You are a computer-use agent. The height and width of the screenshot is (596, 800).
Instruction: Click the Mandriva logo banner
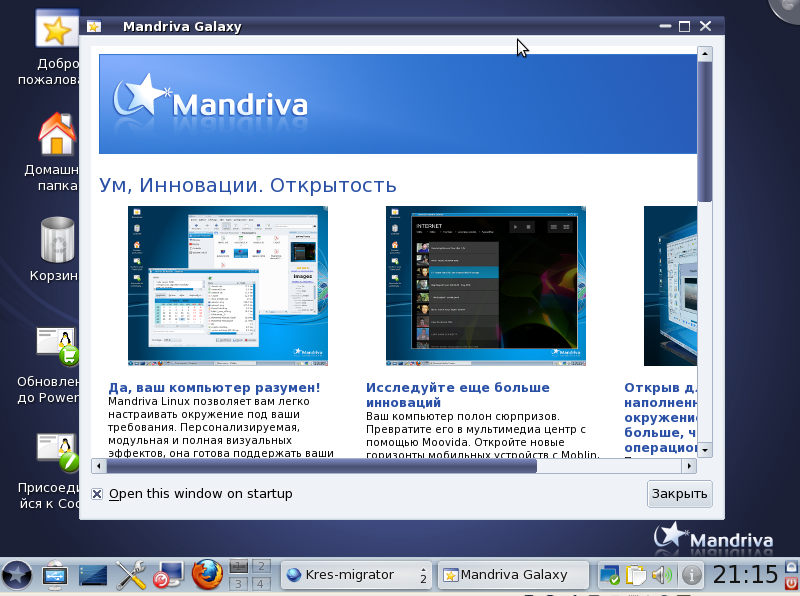tap(398, 104)
